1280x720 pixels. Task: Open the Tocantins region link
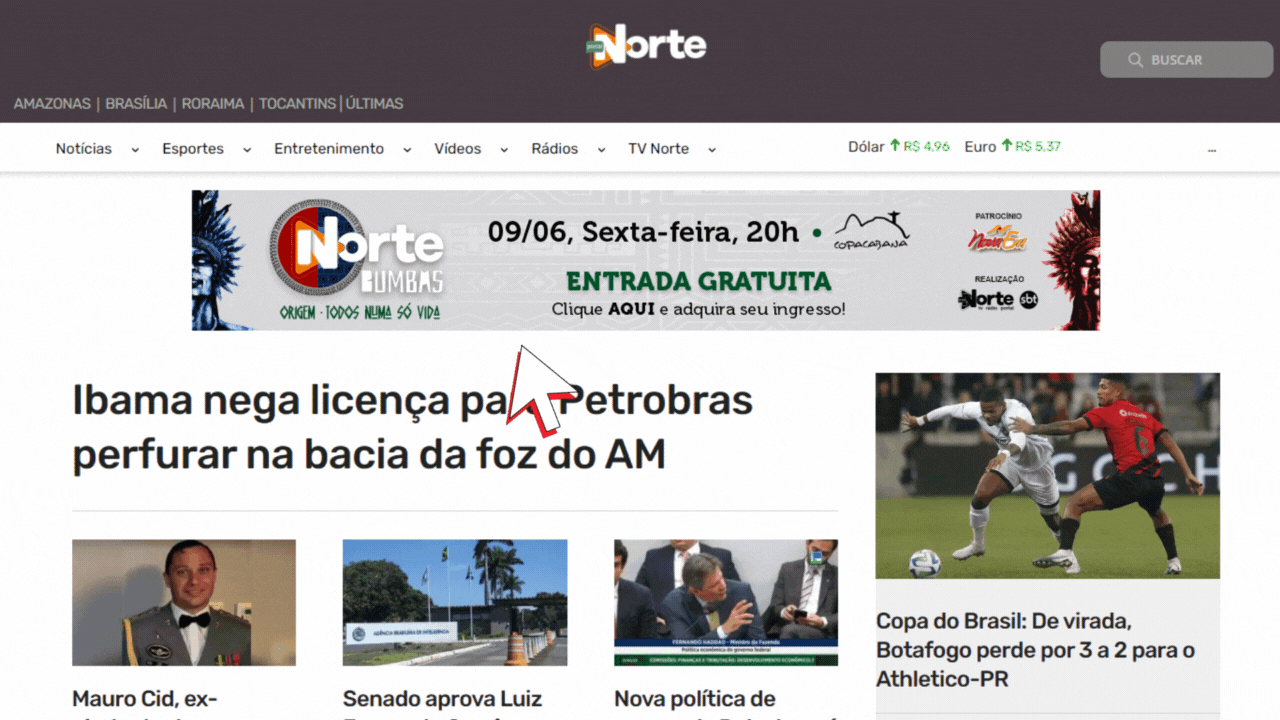point(298,104)
